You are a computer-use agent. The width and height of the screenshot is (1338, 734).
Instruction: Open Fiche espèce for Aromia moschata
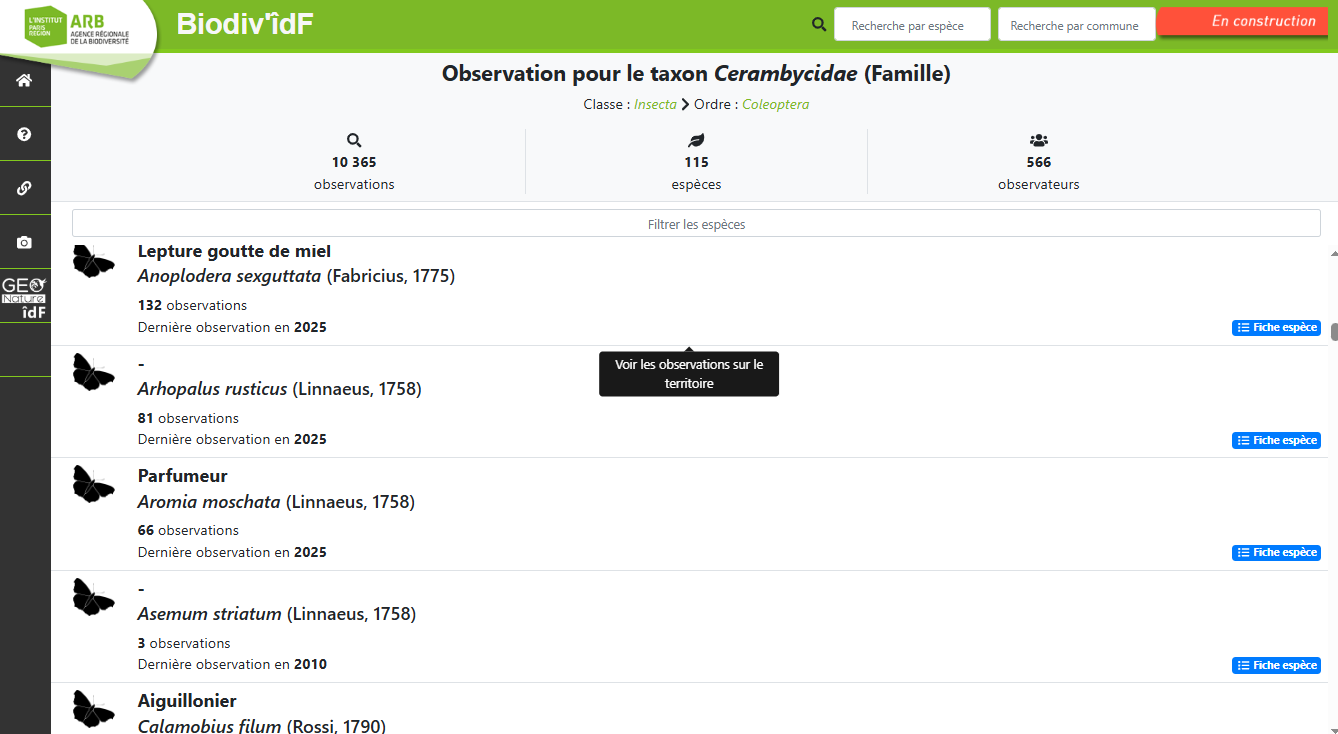pyautogui.click(x=1276, y=552)
